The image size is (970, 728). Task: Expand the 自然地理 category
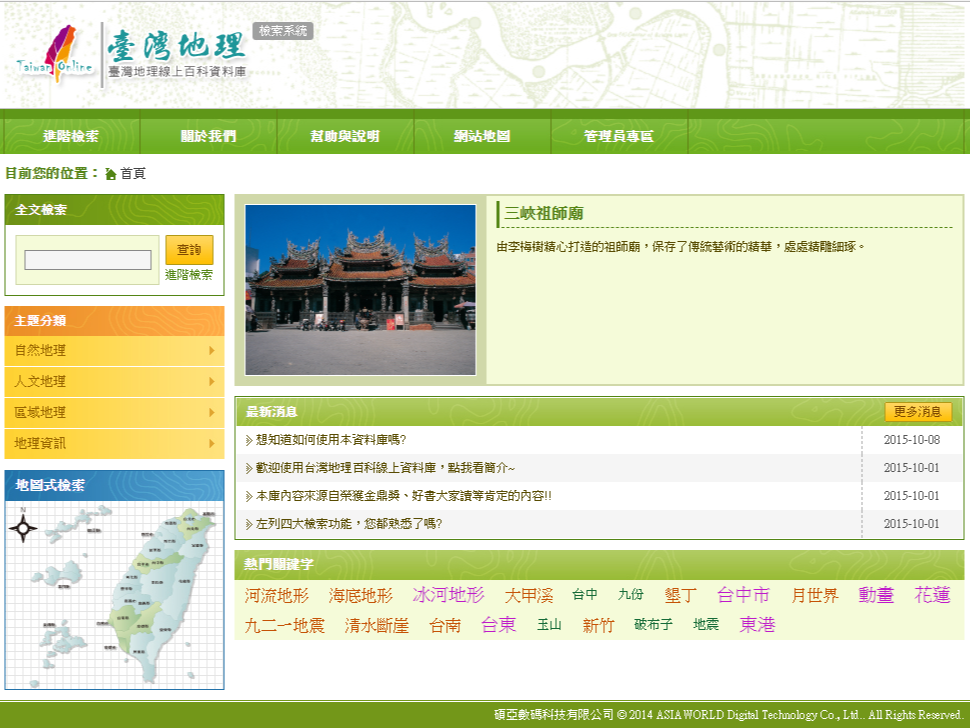point(114,351)
